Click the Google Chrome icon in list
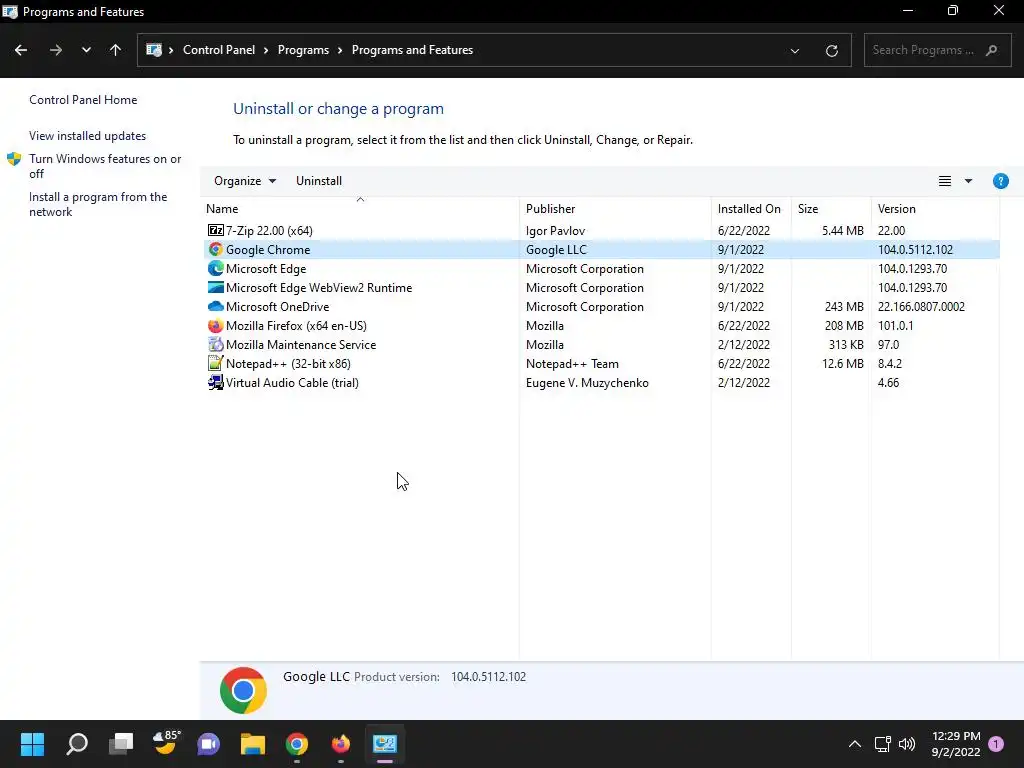 [x=216, y=249]
